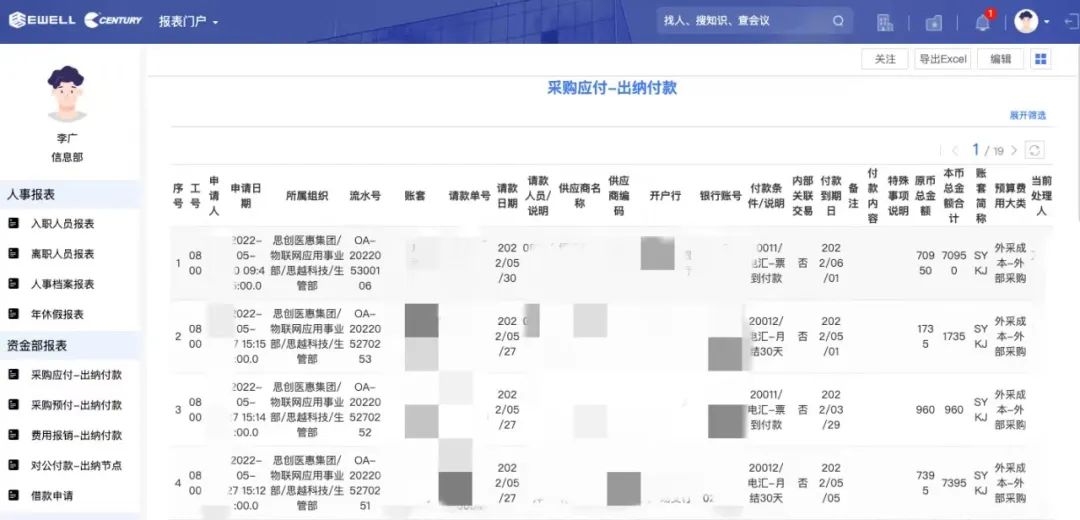Image resolution: width=1080 pixels, height=520 pixels.
Task: Collapse the 人事报表 section
Action: click(70, 195)
